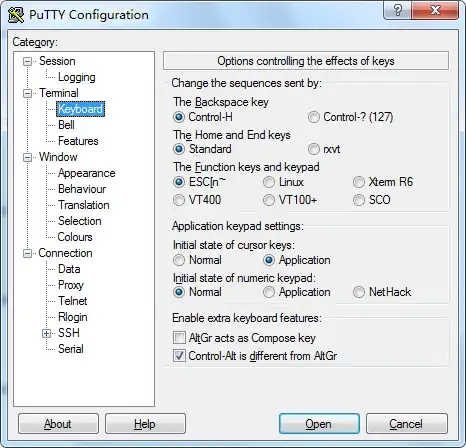Expand the SSH tree node

[46, 333]
